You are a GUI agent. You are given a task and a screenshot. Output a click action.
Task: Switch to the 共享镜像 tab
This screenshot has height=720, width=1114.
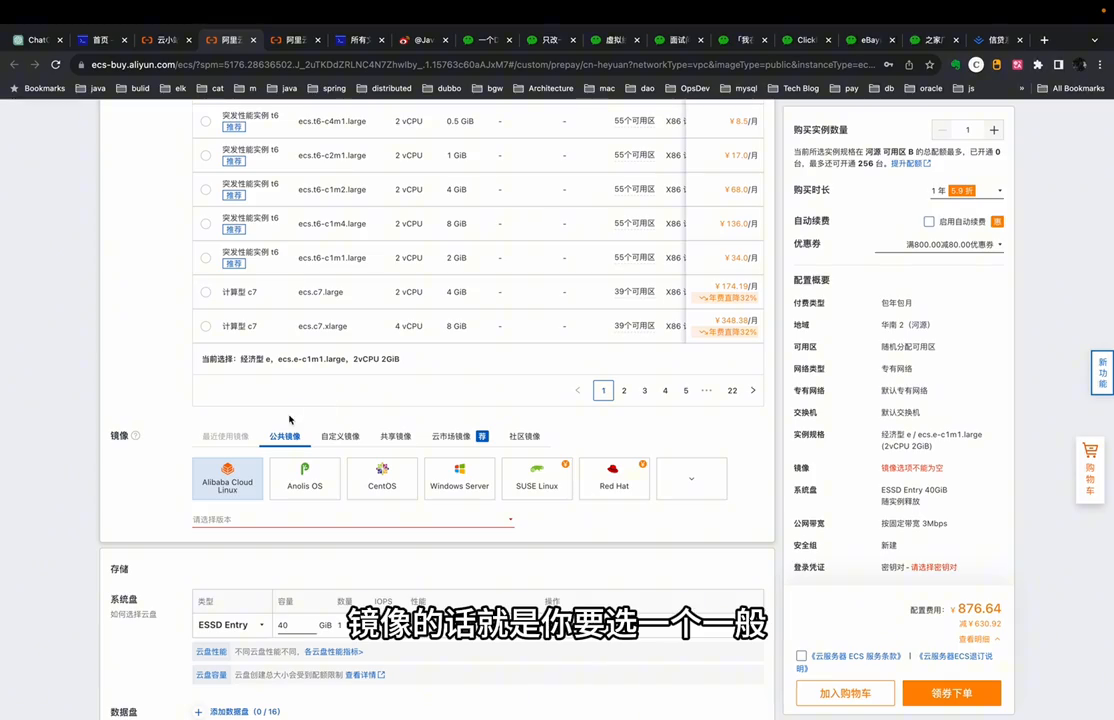point(396,436)
